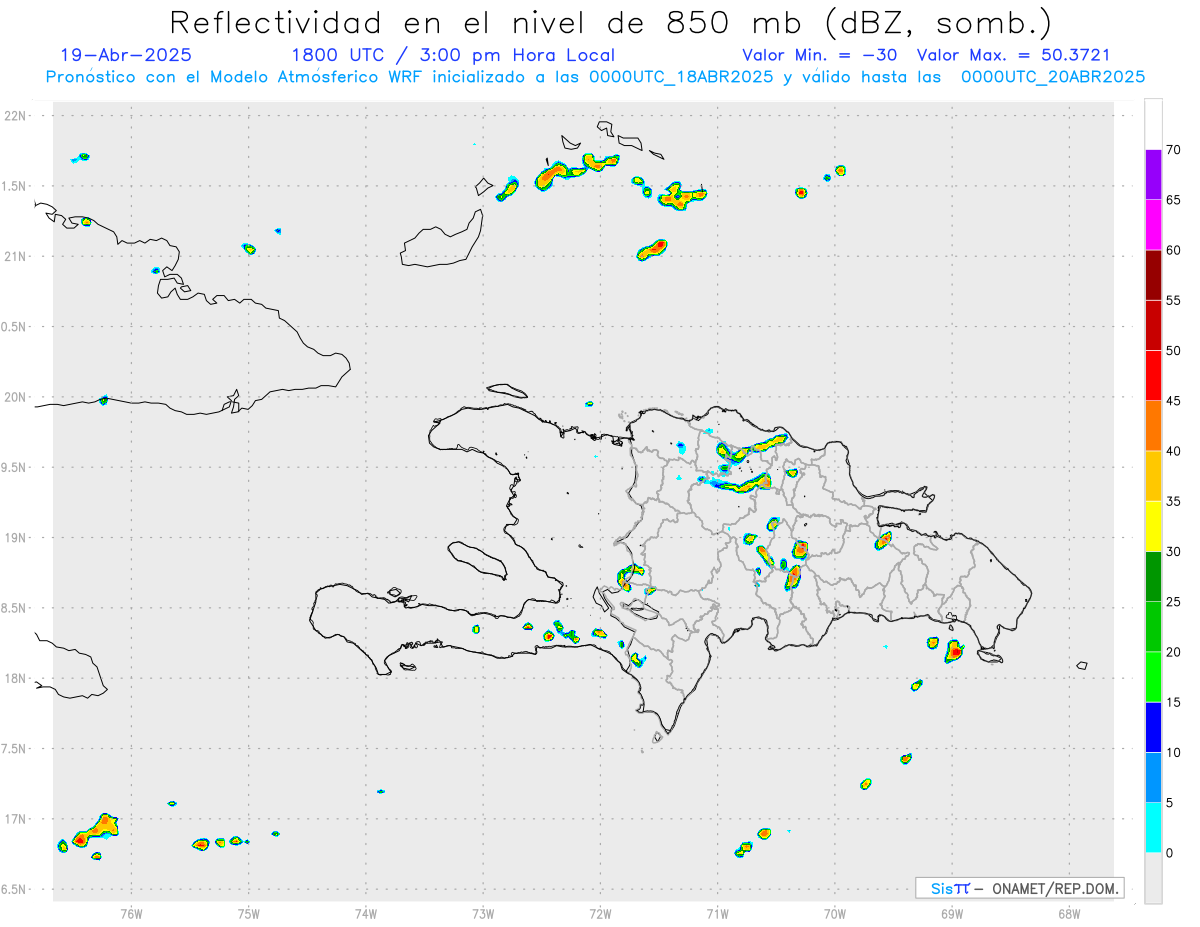The image size is (1200, 927).
Task: Click the "0000UTC_18ABR2025" initialization timestamp
Action: 679,77
